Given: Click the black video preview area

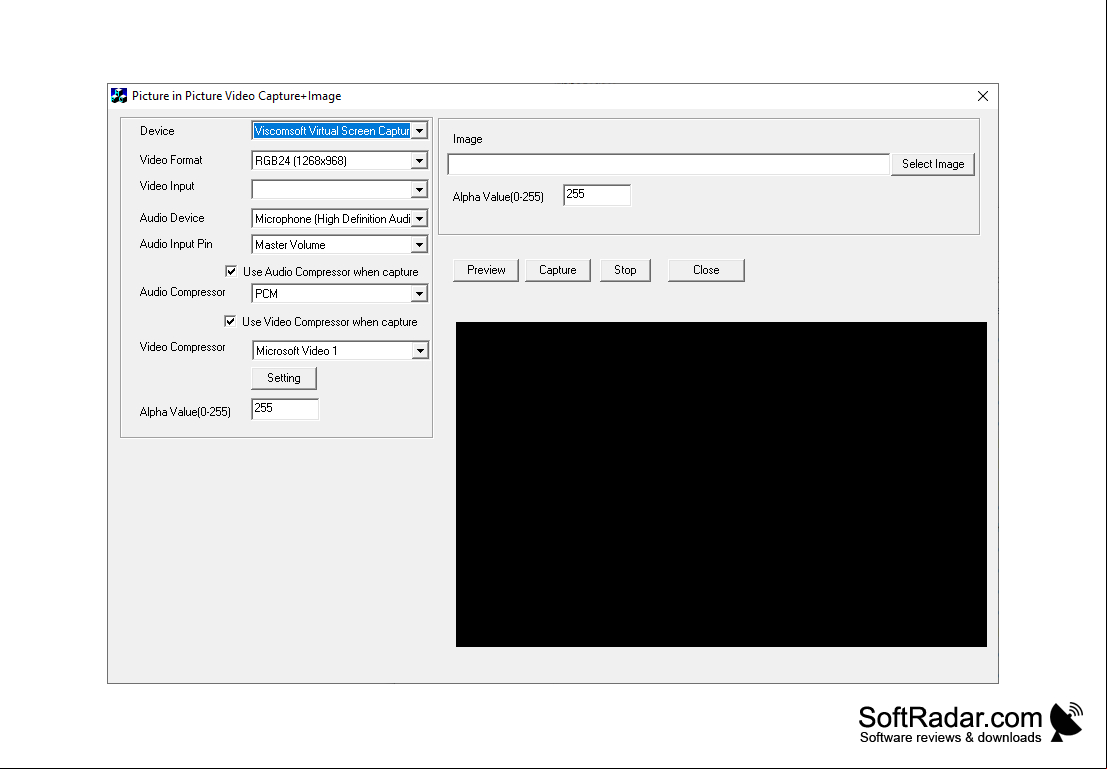Looking at the screenshot, I should pos(721,484).
